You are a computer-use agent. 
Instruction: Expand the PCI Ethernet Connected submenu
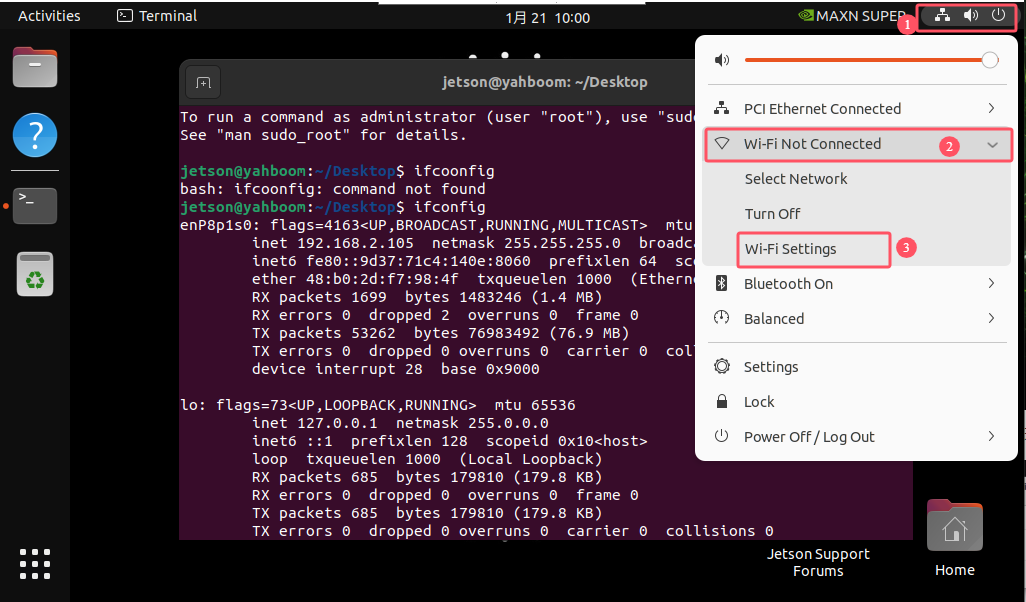point(856,109)
